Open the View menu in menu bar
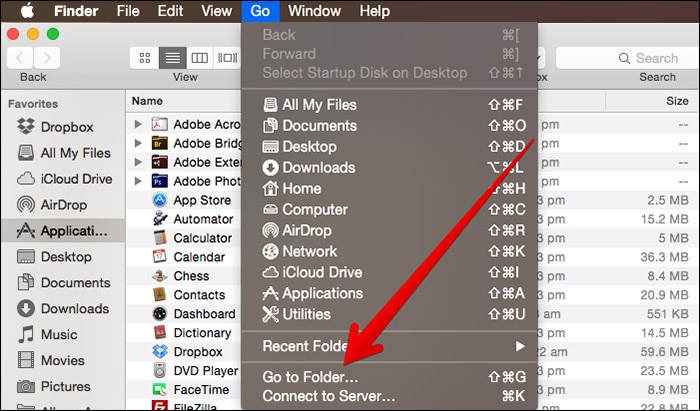 pos(217,11)
